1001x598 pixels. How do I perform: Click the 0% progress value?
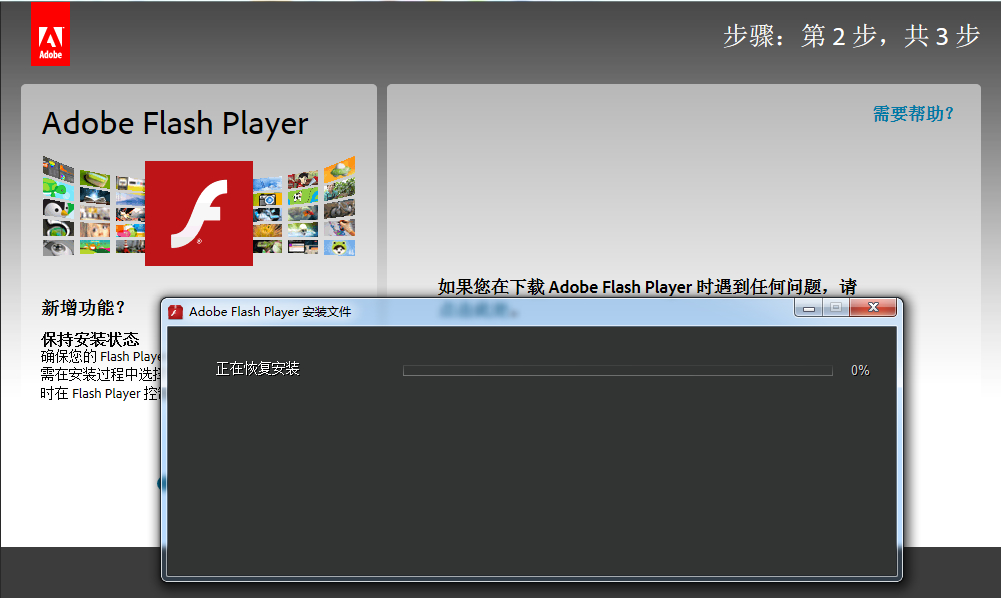click(x=860, y=371)
